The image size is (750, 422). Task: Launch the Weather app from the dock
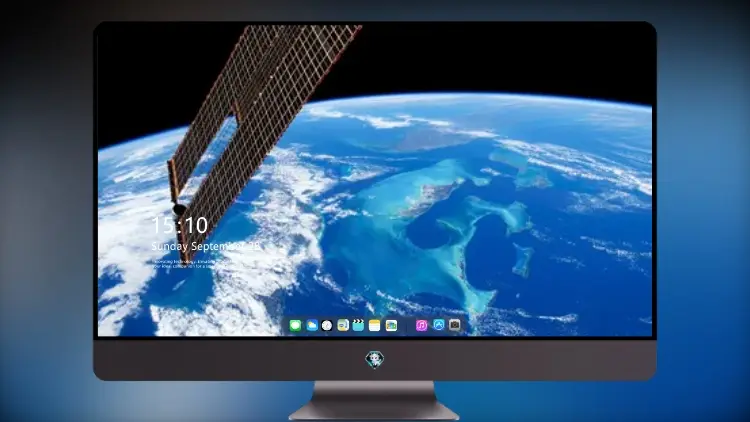[311, 326]
